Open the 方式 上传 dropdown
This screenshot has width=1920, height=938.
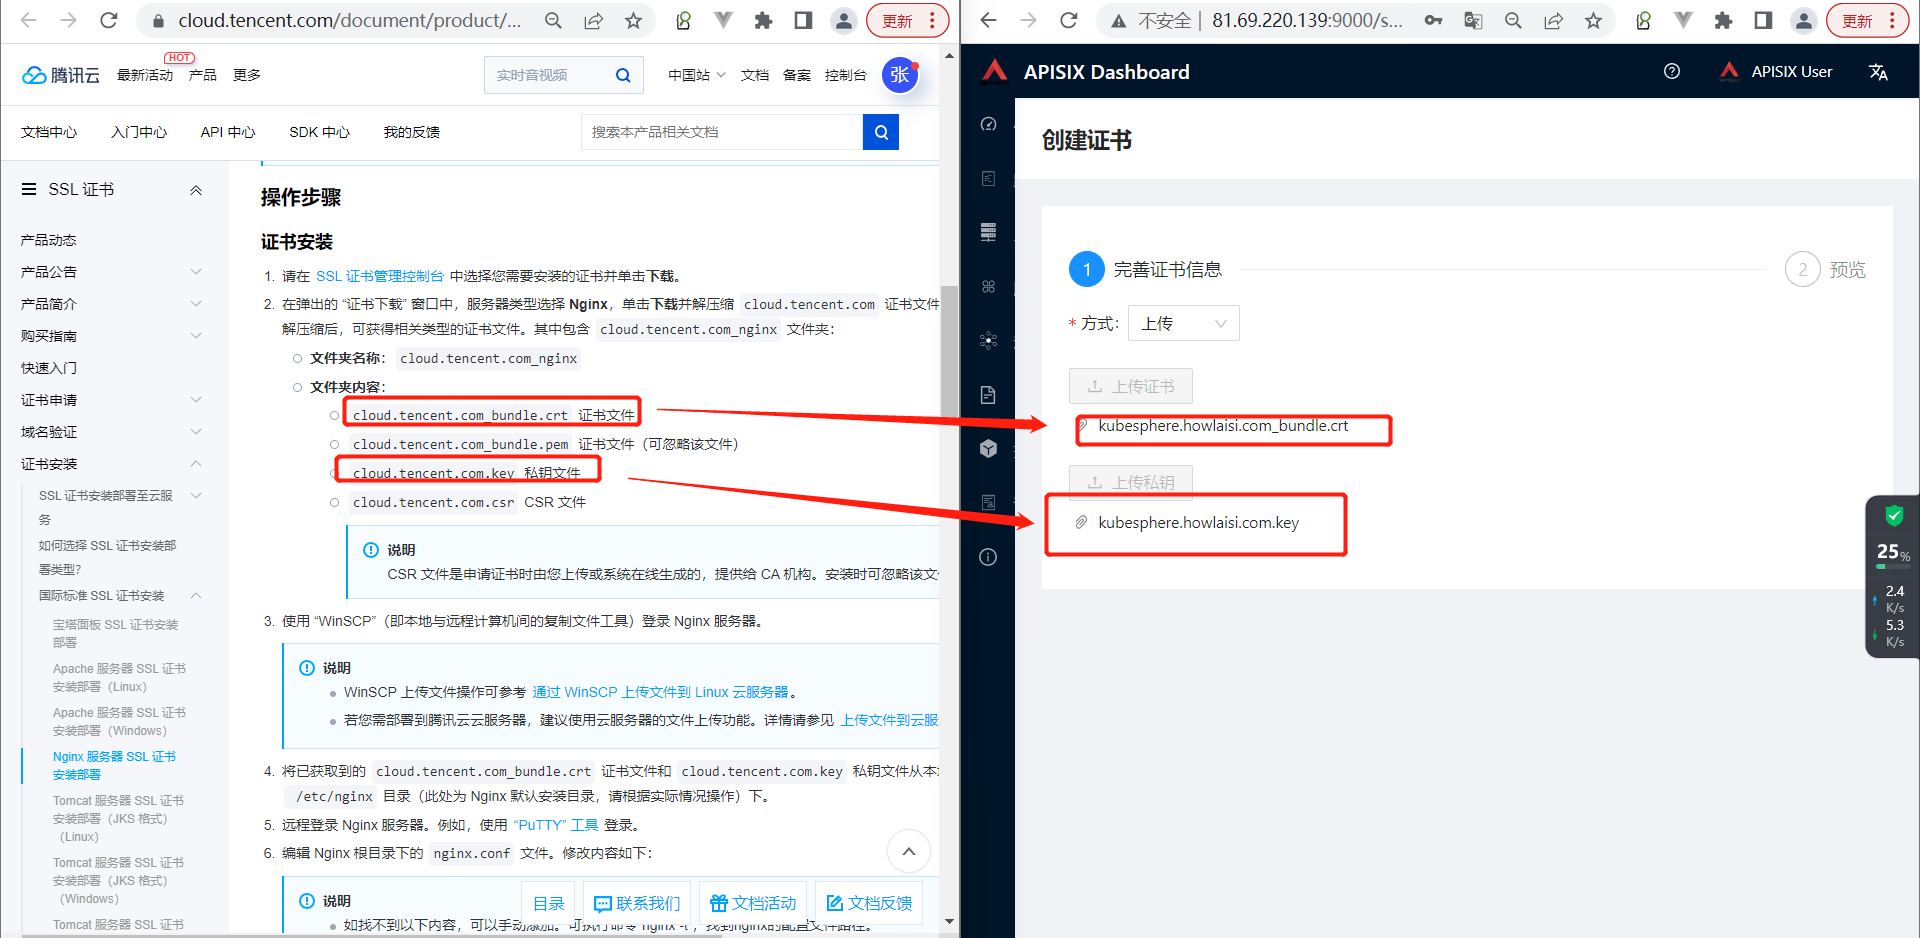pyautogui.click(x=1183, y=323)
